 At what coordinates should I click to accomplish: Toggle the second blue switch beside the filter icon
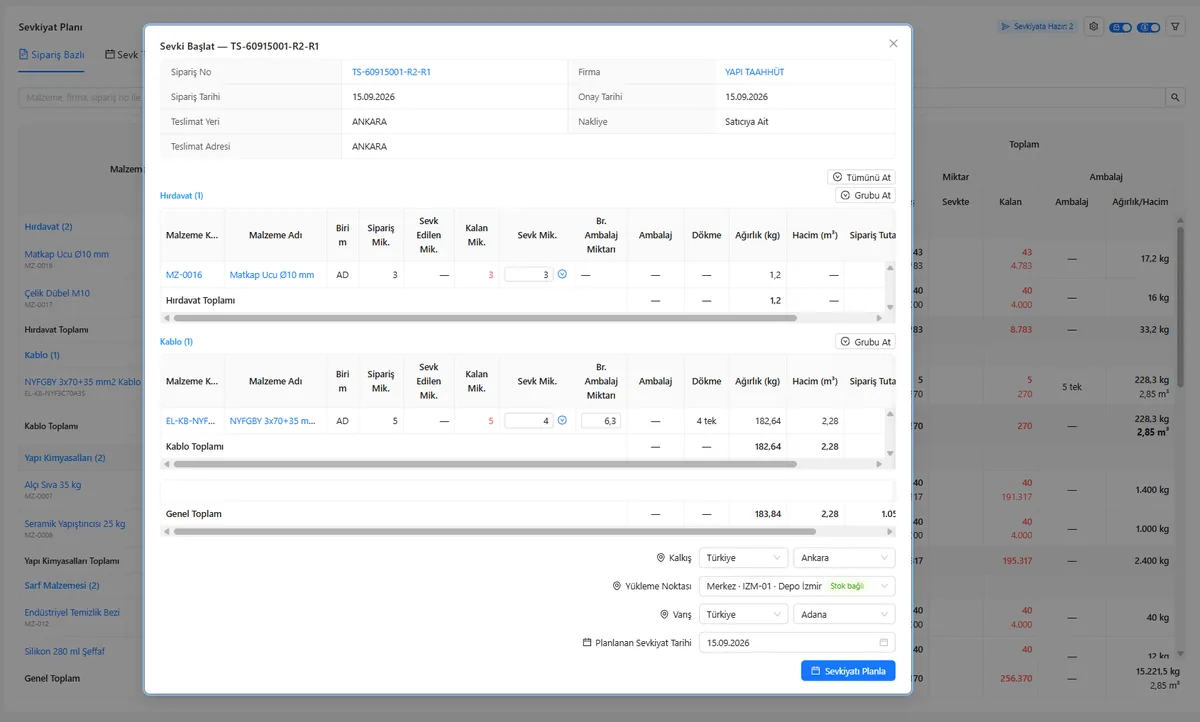[x=1149, y=27]
